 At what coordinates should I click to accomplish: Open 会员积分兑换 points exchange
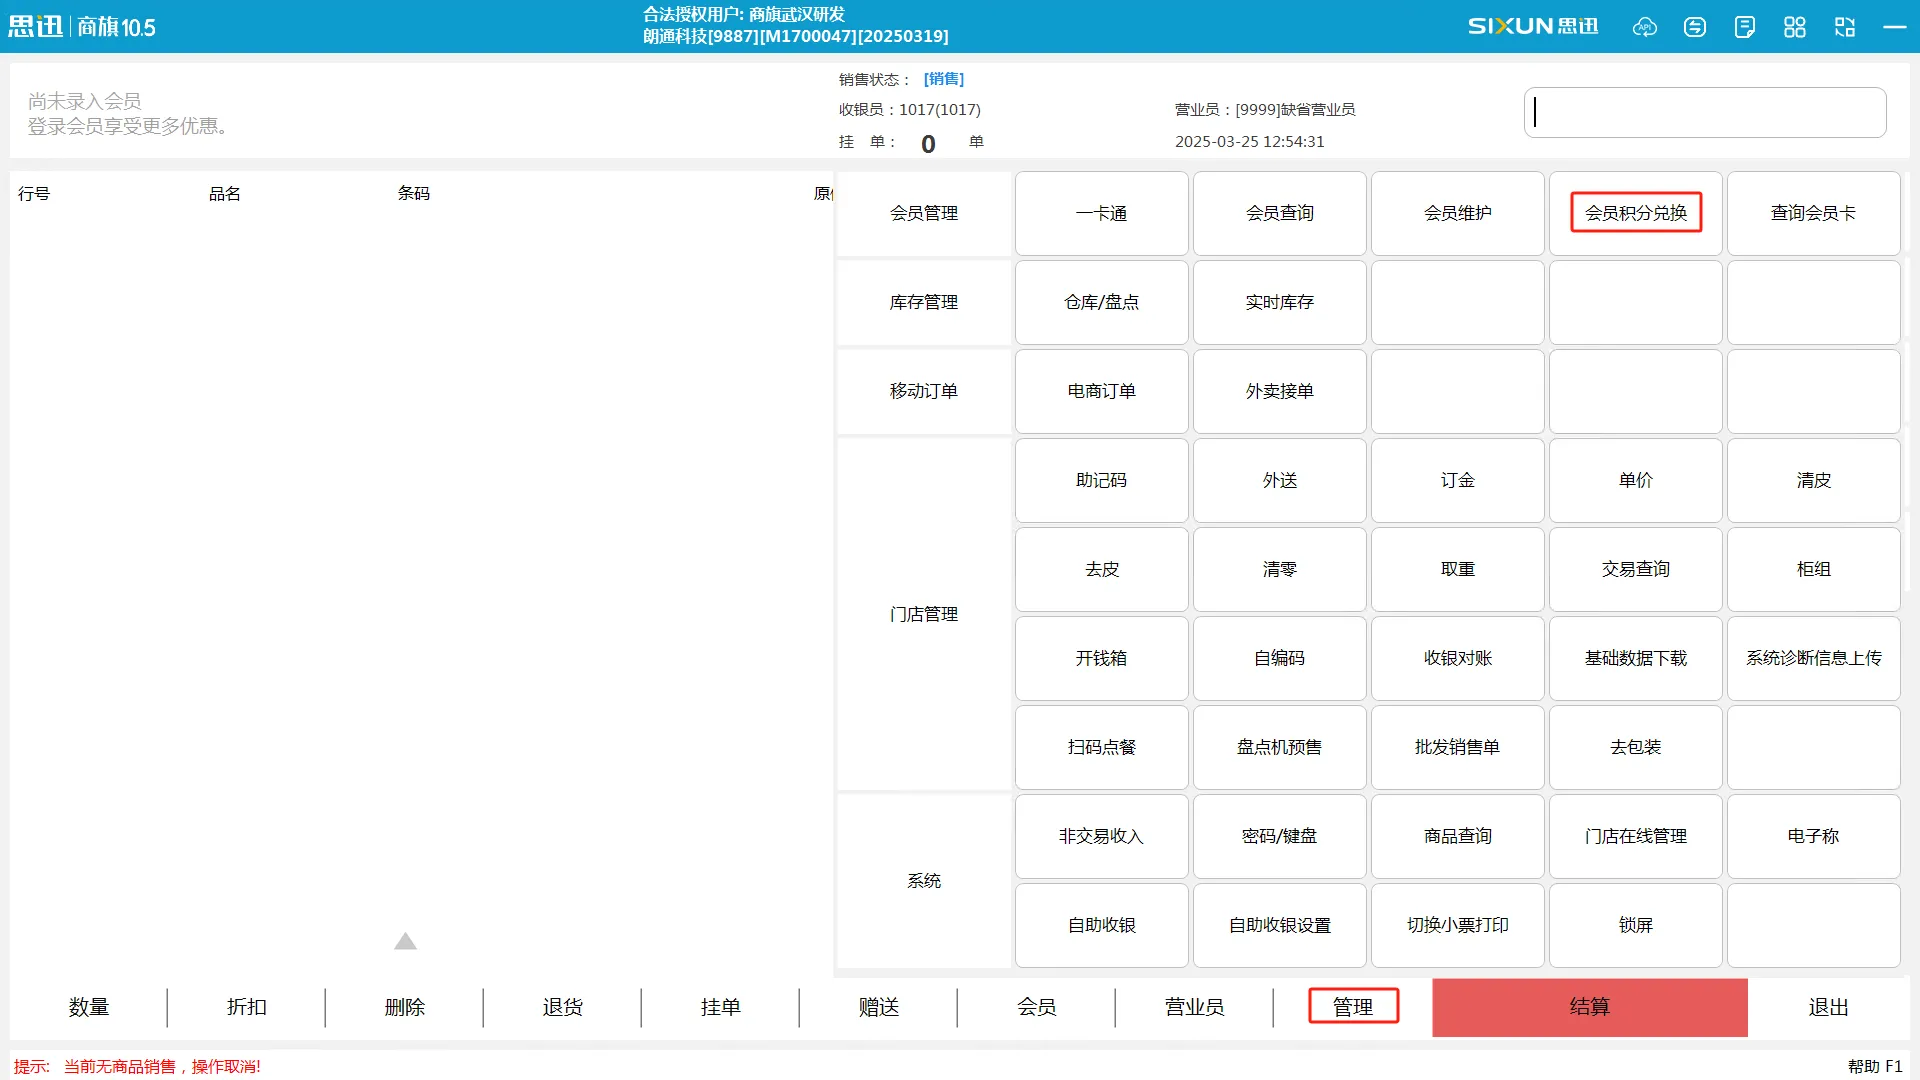pos(1635,213)
